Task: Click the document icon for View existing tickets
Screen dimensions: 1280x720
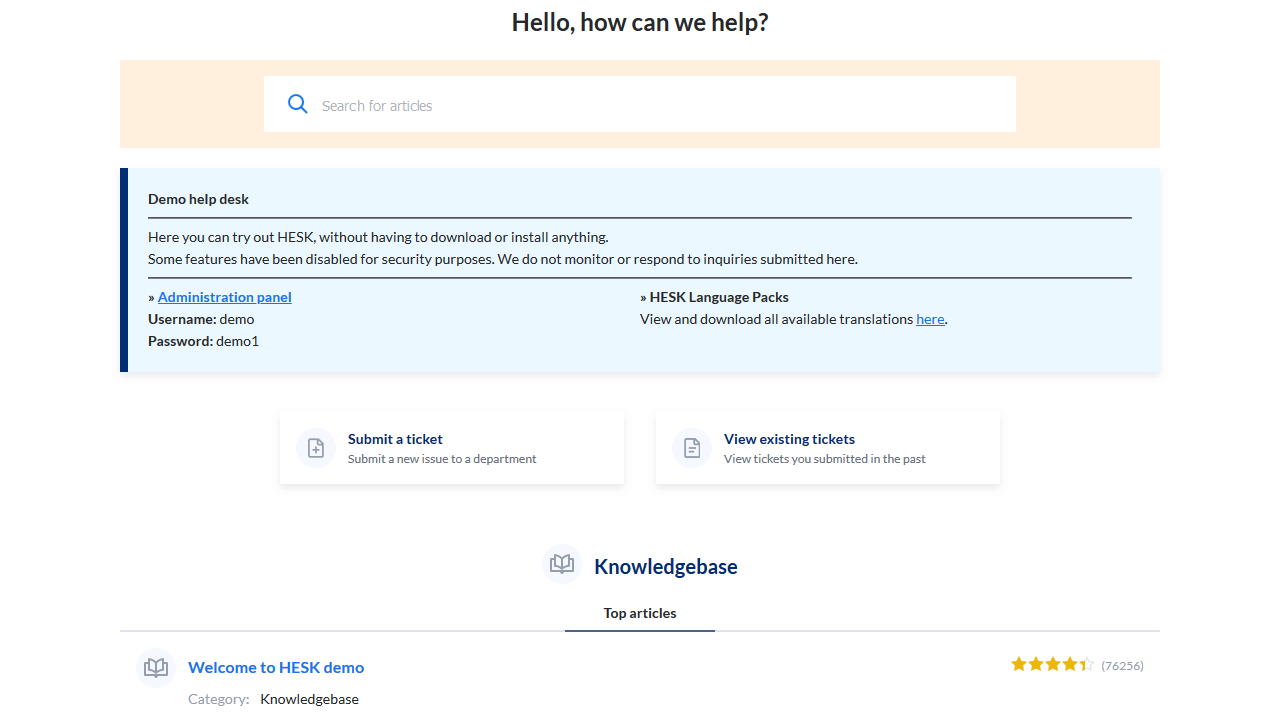Action: click(x=692, y=448)
